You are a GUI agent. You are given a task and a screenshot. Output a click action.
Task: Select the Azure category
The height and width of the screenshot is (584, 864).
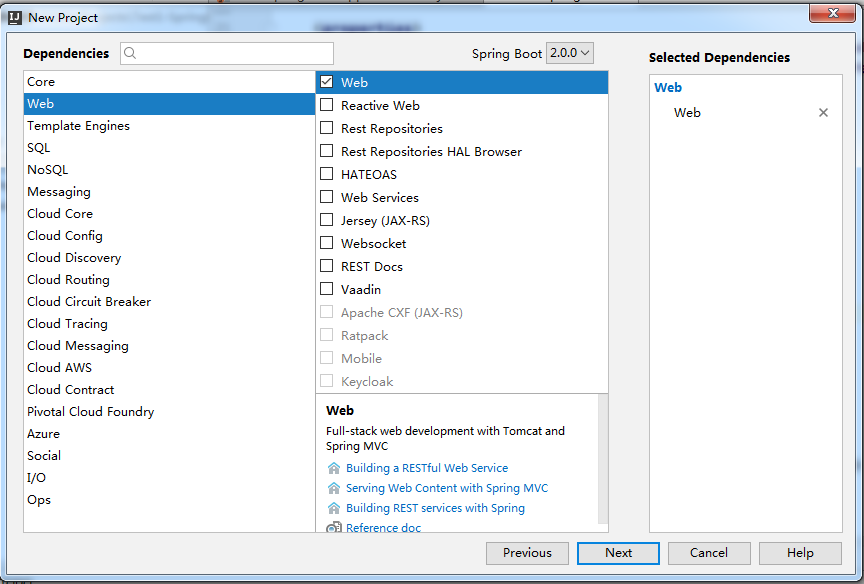[x=169, y=434]
